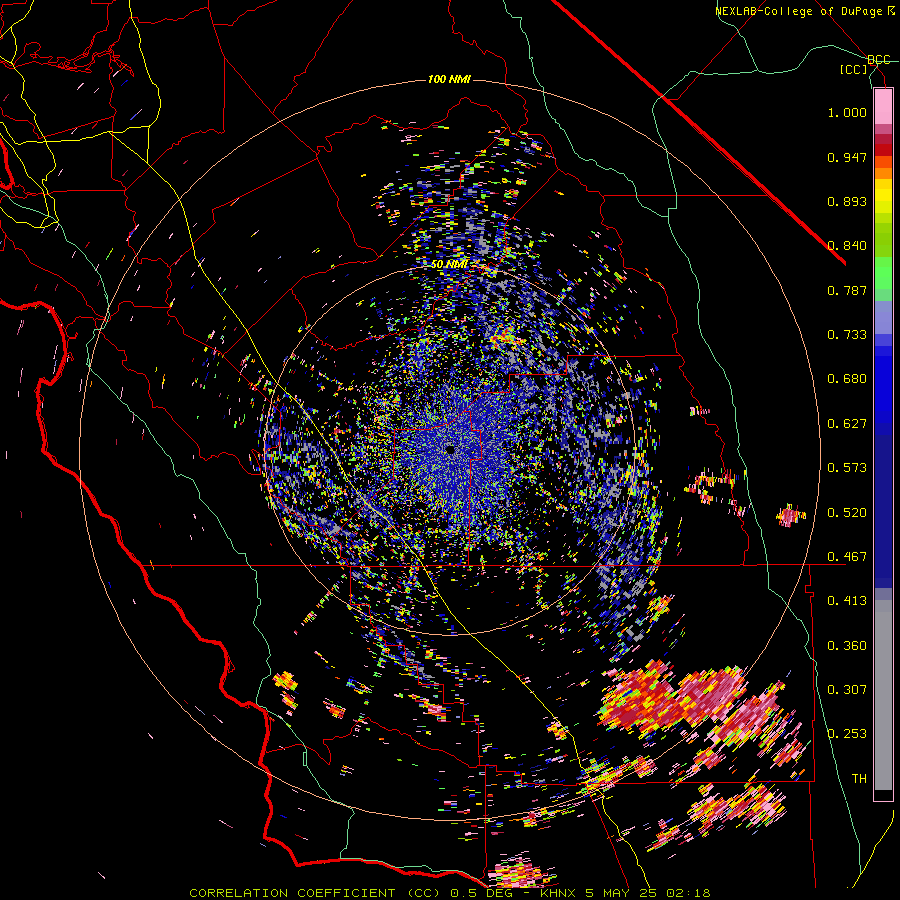Click the [CC] product label
The height and width of the screenshot is (900, 900).
pyautogui.click(x=854, y=69)
